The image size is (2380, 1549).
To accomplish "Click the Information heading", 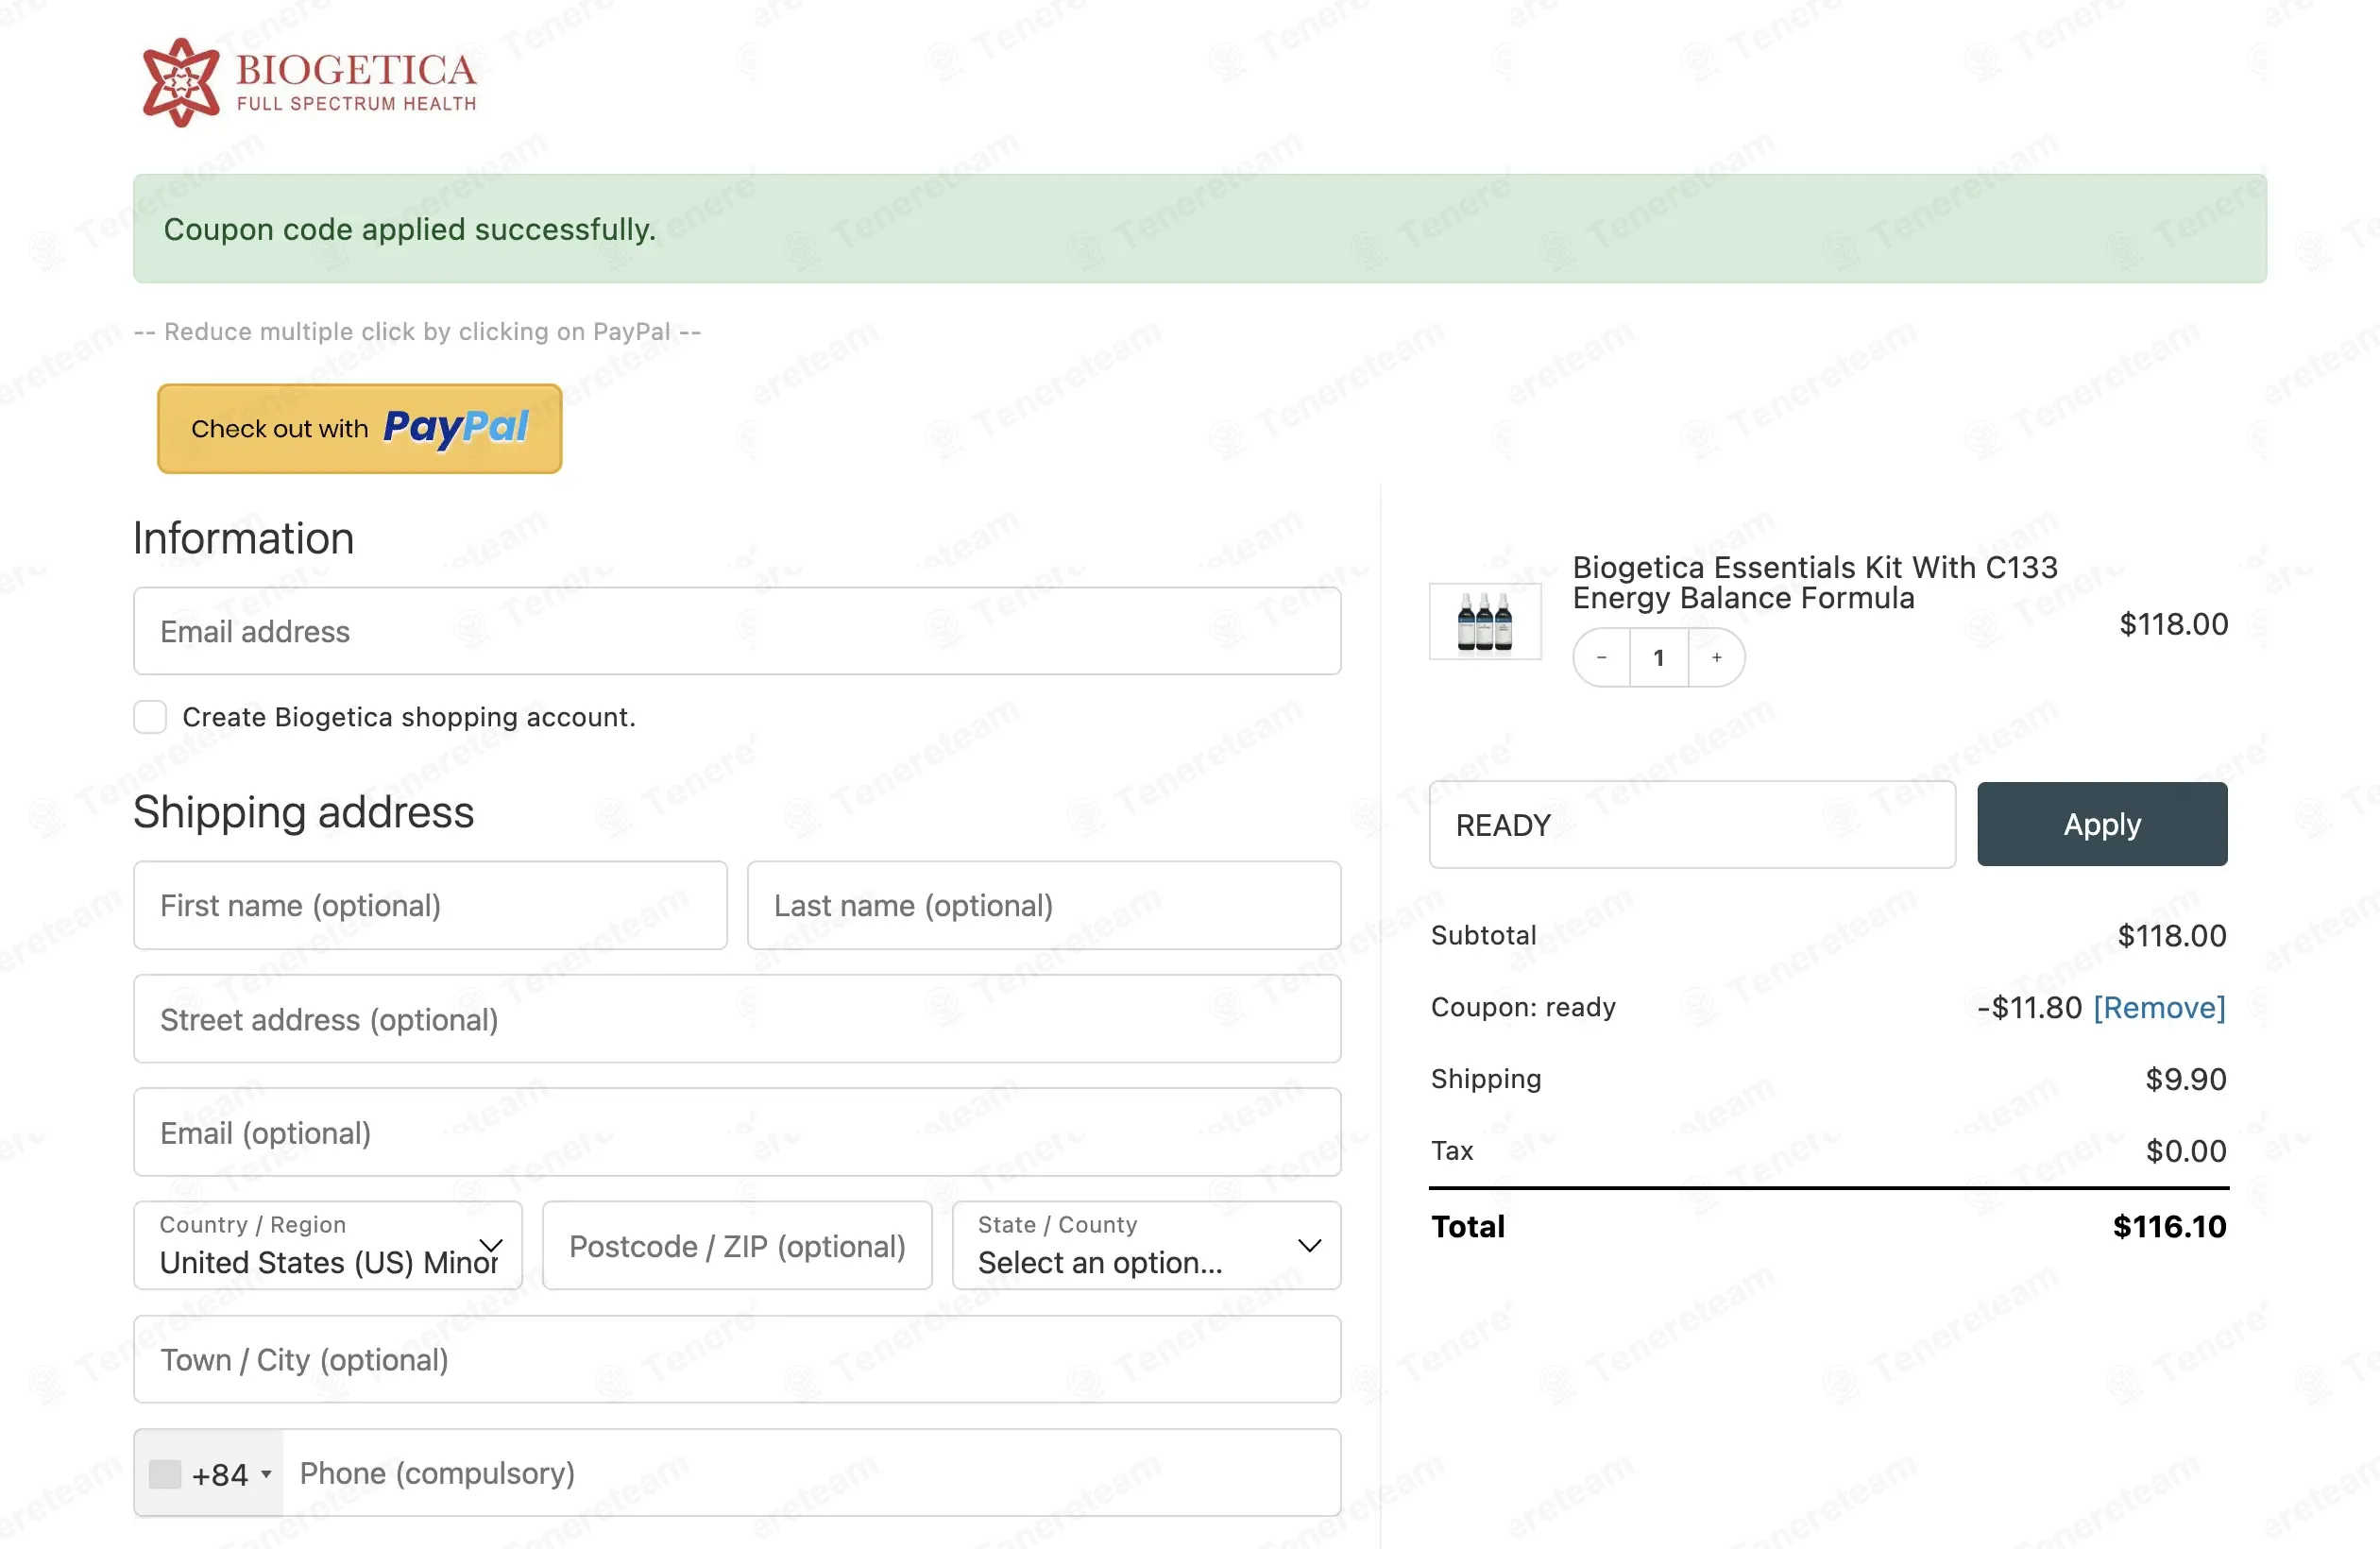I will (x=244, y=538).
